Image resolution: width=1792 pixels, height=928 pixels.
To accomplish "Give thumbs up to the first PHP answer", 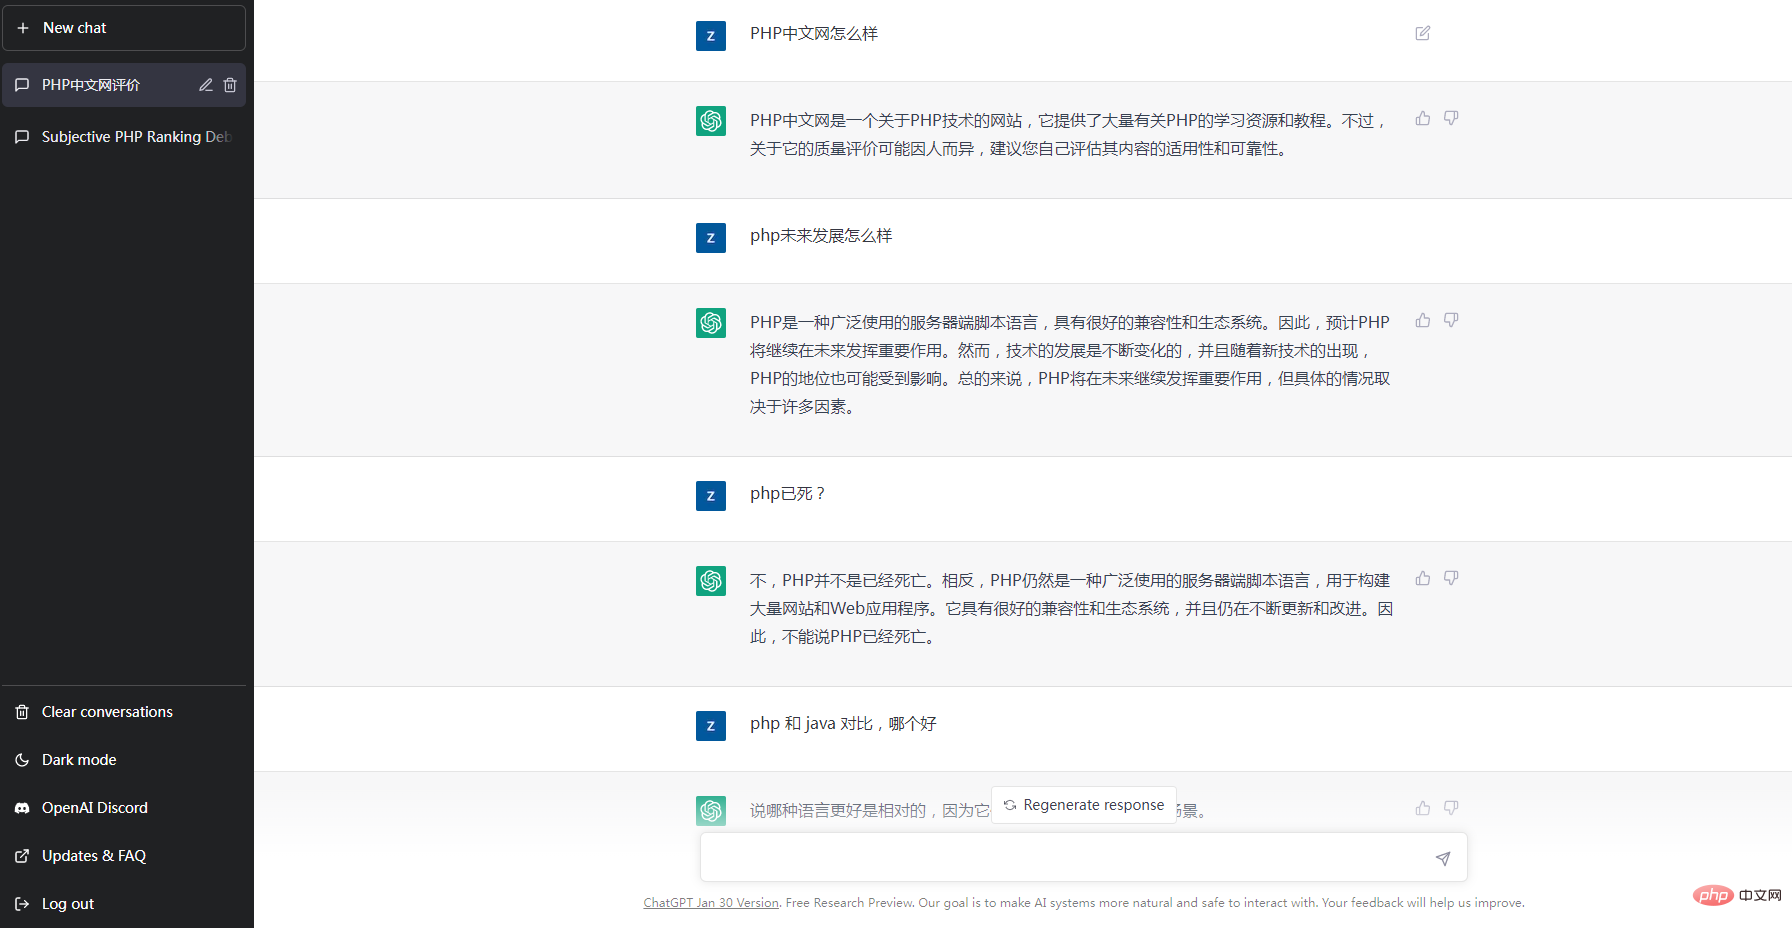I will (x=1423, y=118).
